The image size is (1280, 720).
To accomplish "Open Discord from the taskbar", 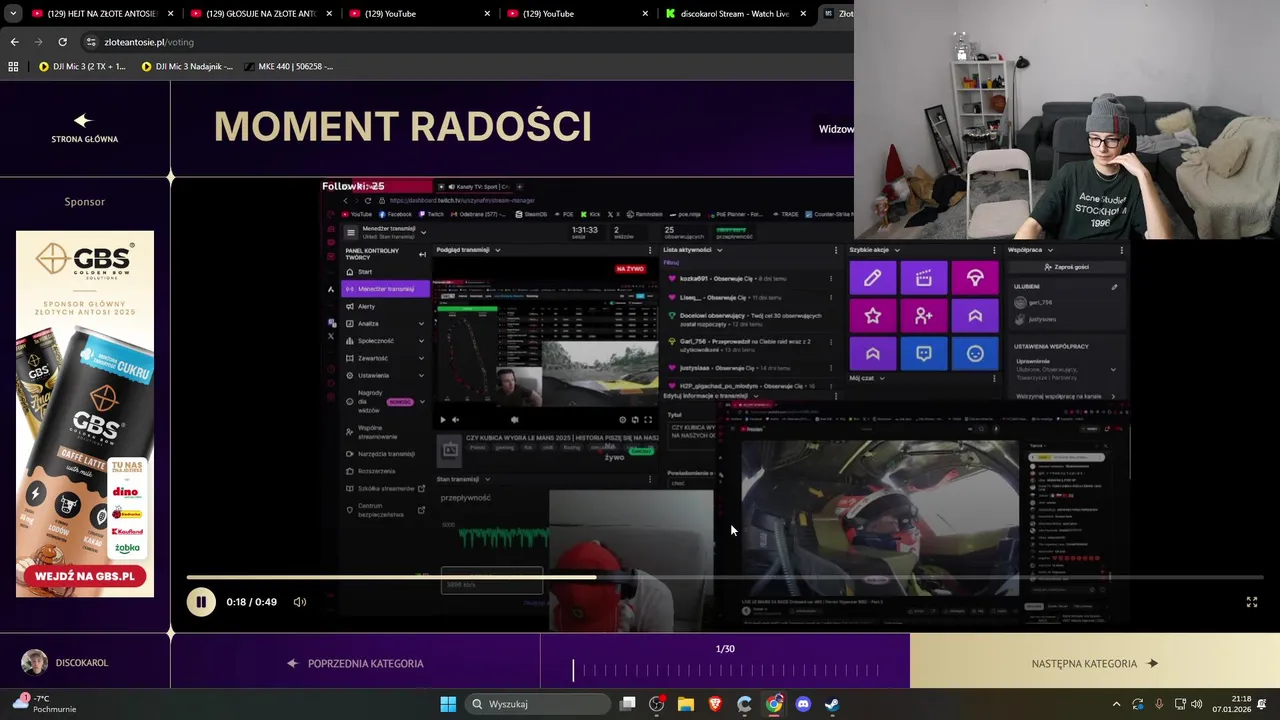I will [x=803, y=704].
